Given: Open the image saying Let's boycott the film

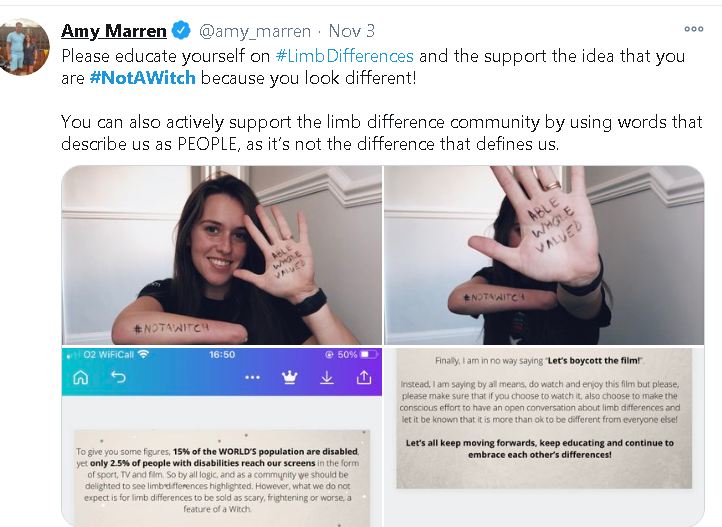Looking at the screenshot, I should 544,437.
